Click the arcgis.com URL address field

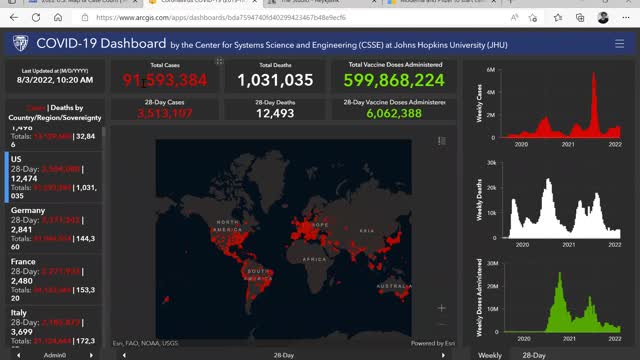(x=221, y=18)
